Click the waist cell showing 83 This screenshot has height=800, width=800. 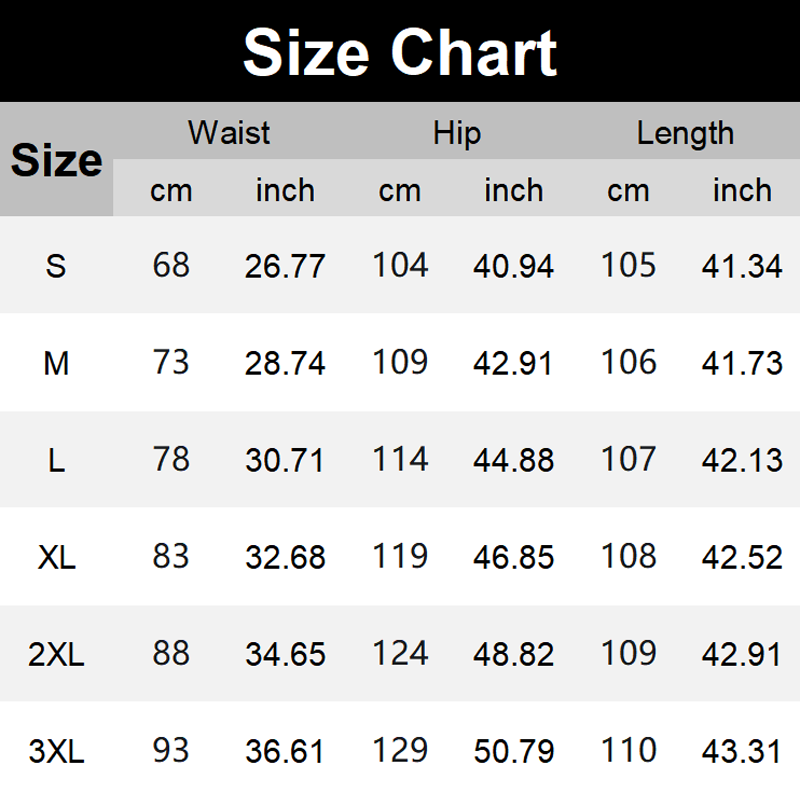click(171, 556)
